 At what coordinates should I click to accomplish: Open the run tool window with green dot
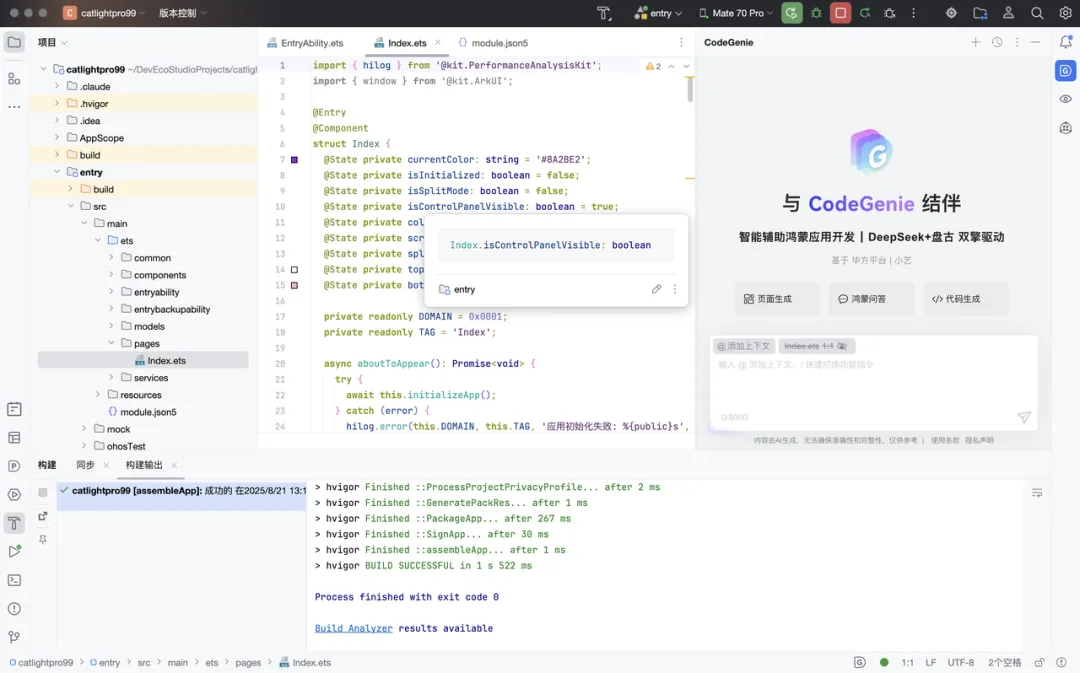(14, 552)
